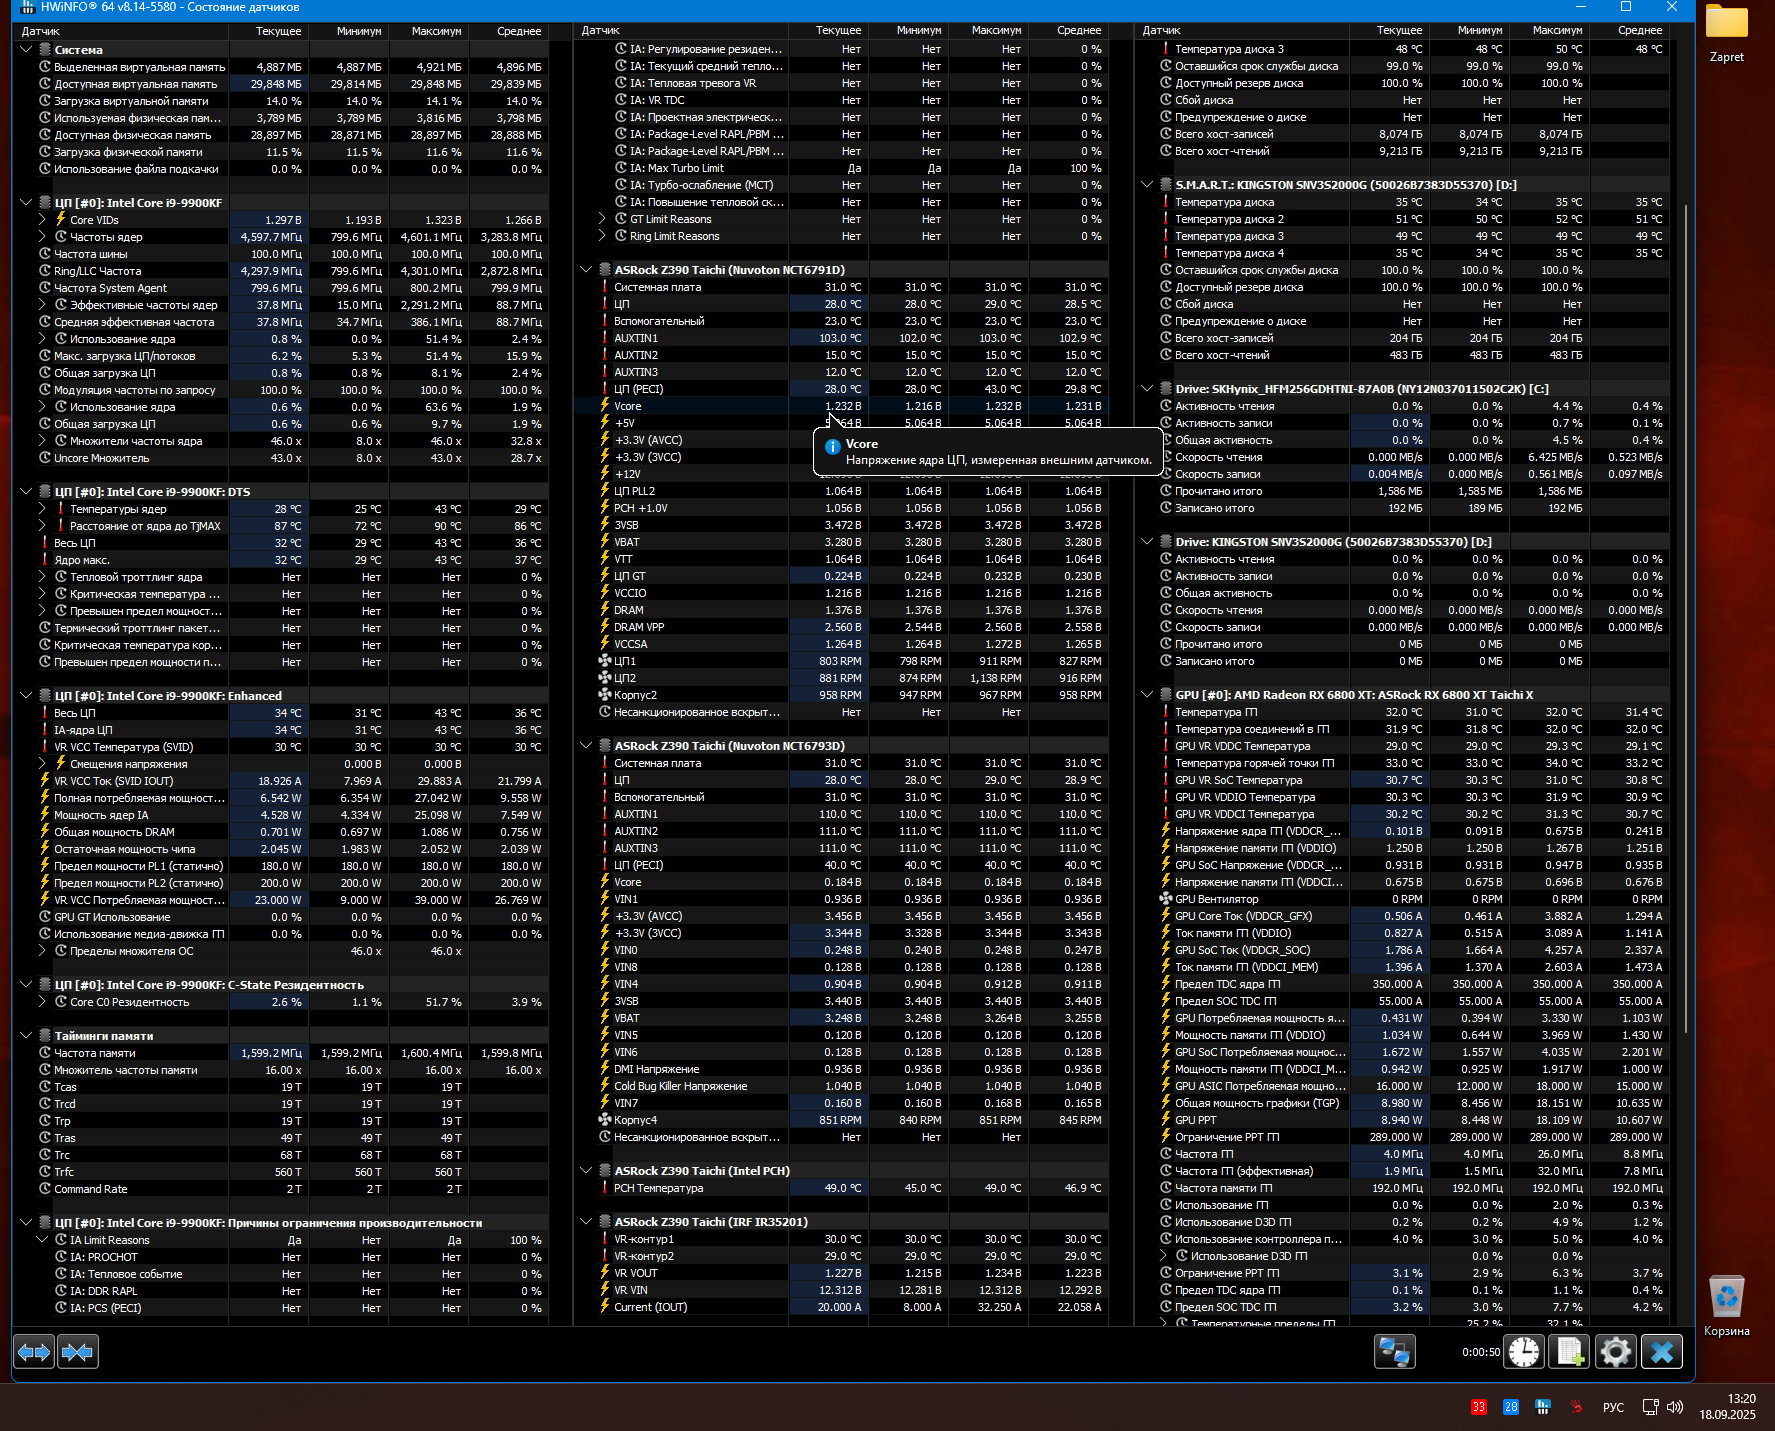1775x1431 pixels.
Task: Select the Current (IOUT) row
Action: pos(841,1307)
